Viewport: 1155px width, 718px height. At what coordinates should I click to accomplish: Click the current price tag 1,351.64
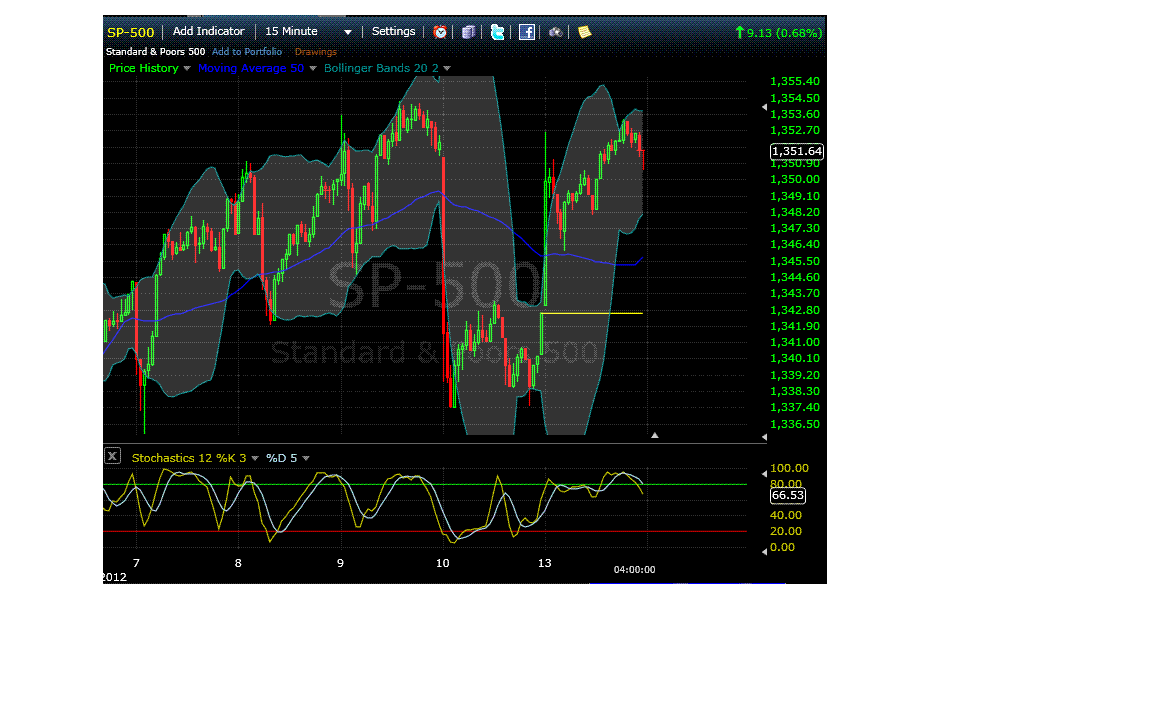click(797, 151)
